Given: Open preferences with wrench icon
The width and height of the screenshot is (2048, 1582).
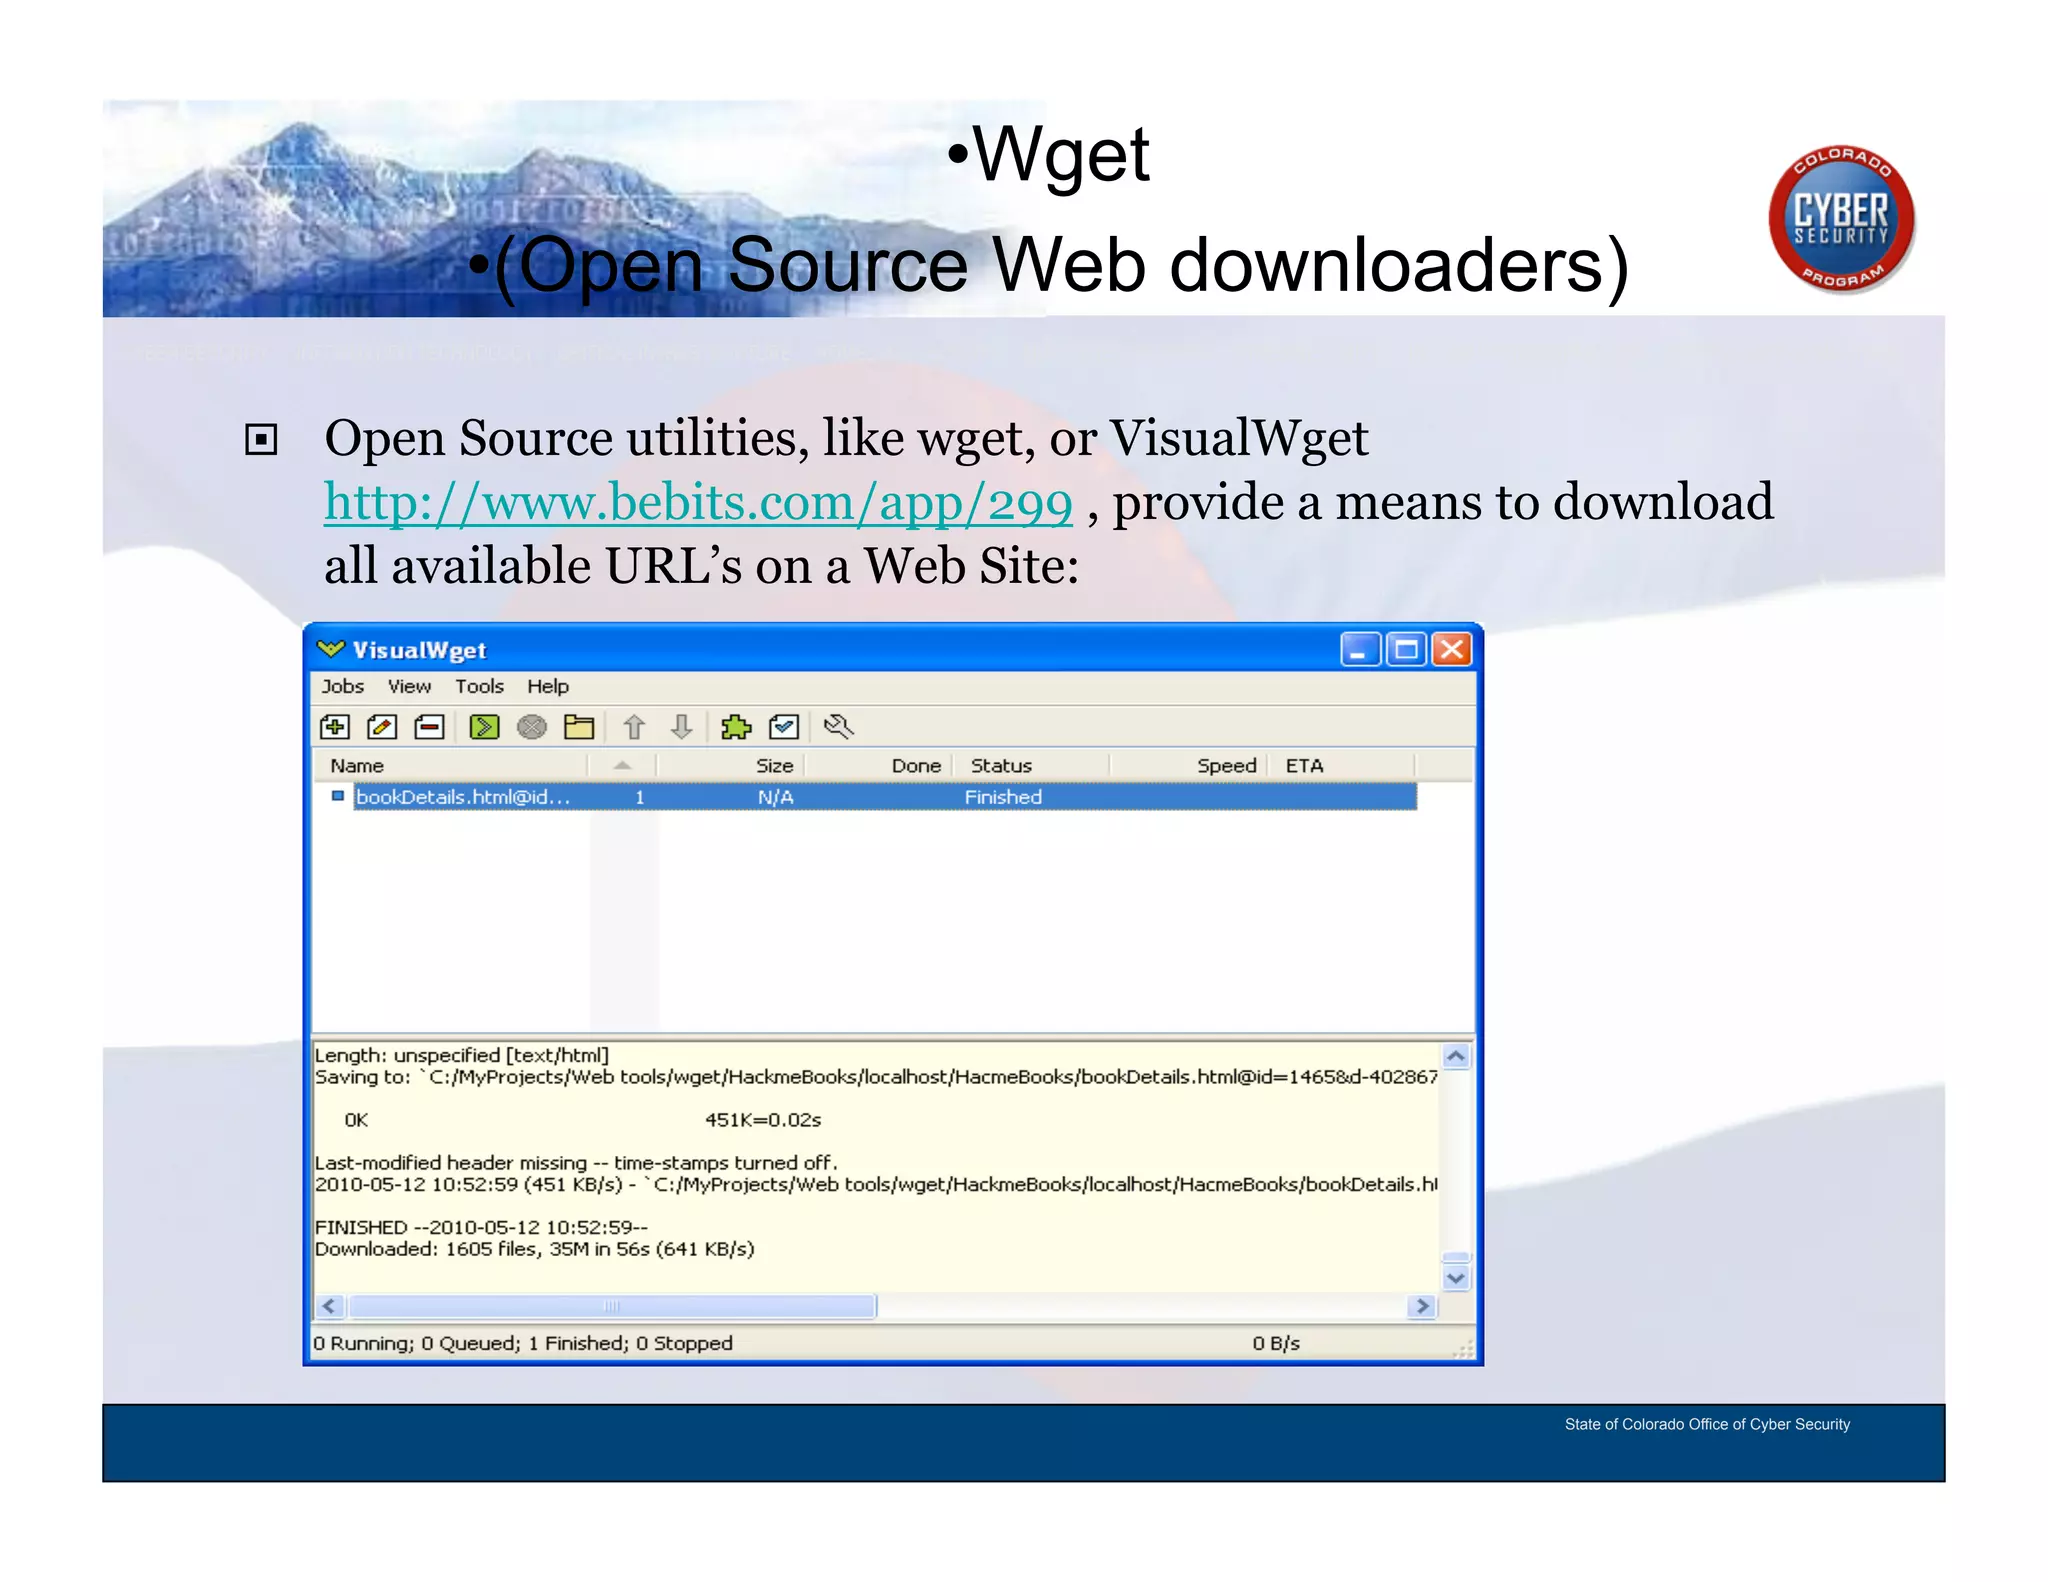Looking at the screenshot, I should click(838, 727).
